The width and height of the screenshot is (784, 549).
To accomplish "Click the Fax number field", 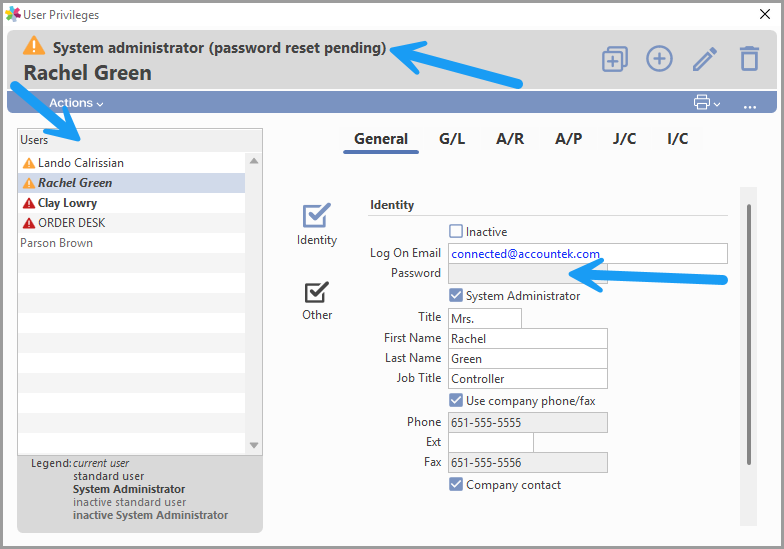I will pos(528,462).
